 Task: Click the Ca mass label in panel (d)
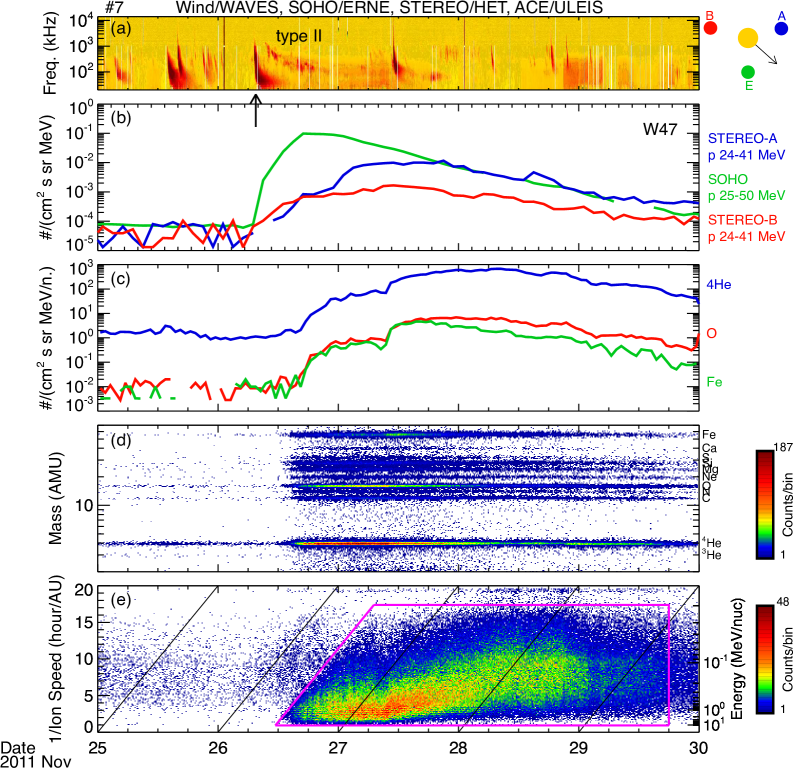tap(709, 448)
